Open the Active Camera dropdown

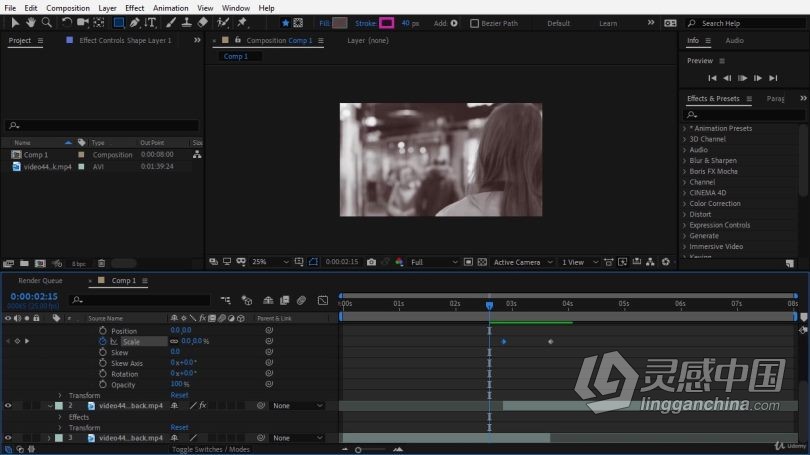click(x=523, y=262)
